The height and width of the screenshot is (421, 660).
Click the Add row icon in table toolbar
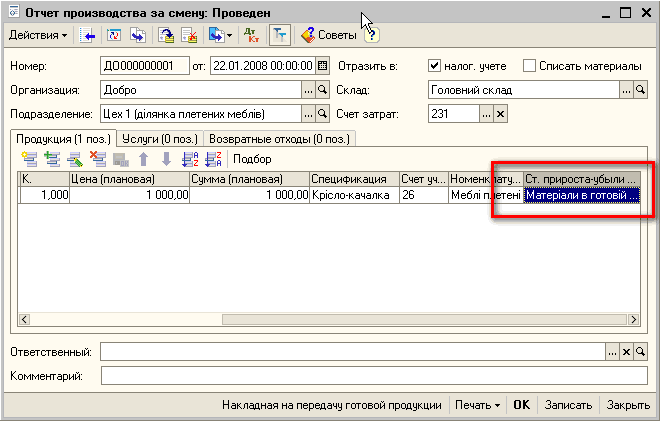(x=29, y=159)
